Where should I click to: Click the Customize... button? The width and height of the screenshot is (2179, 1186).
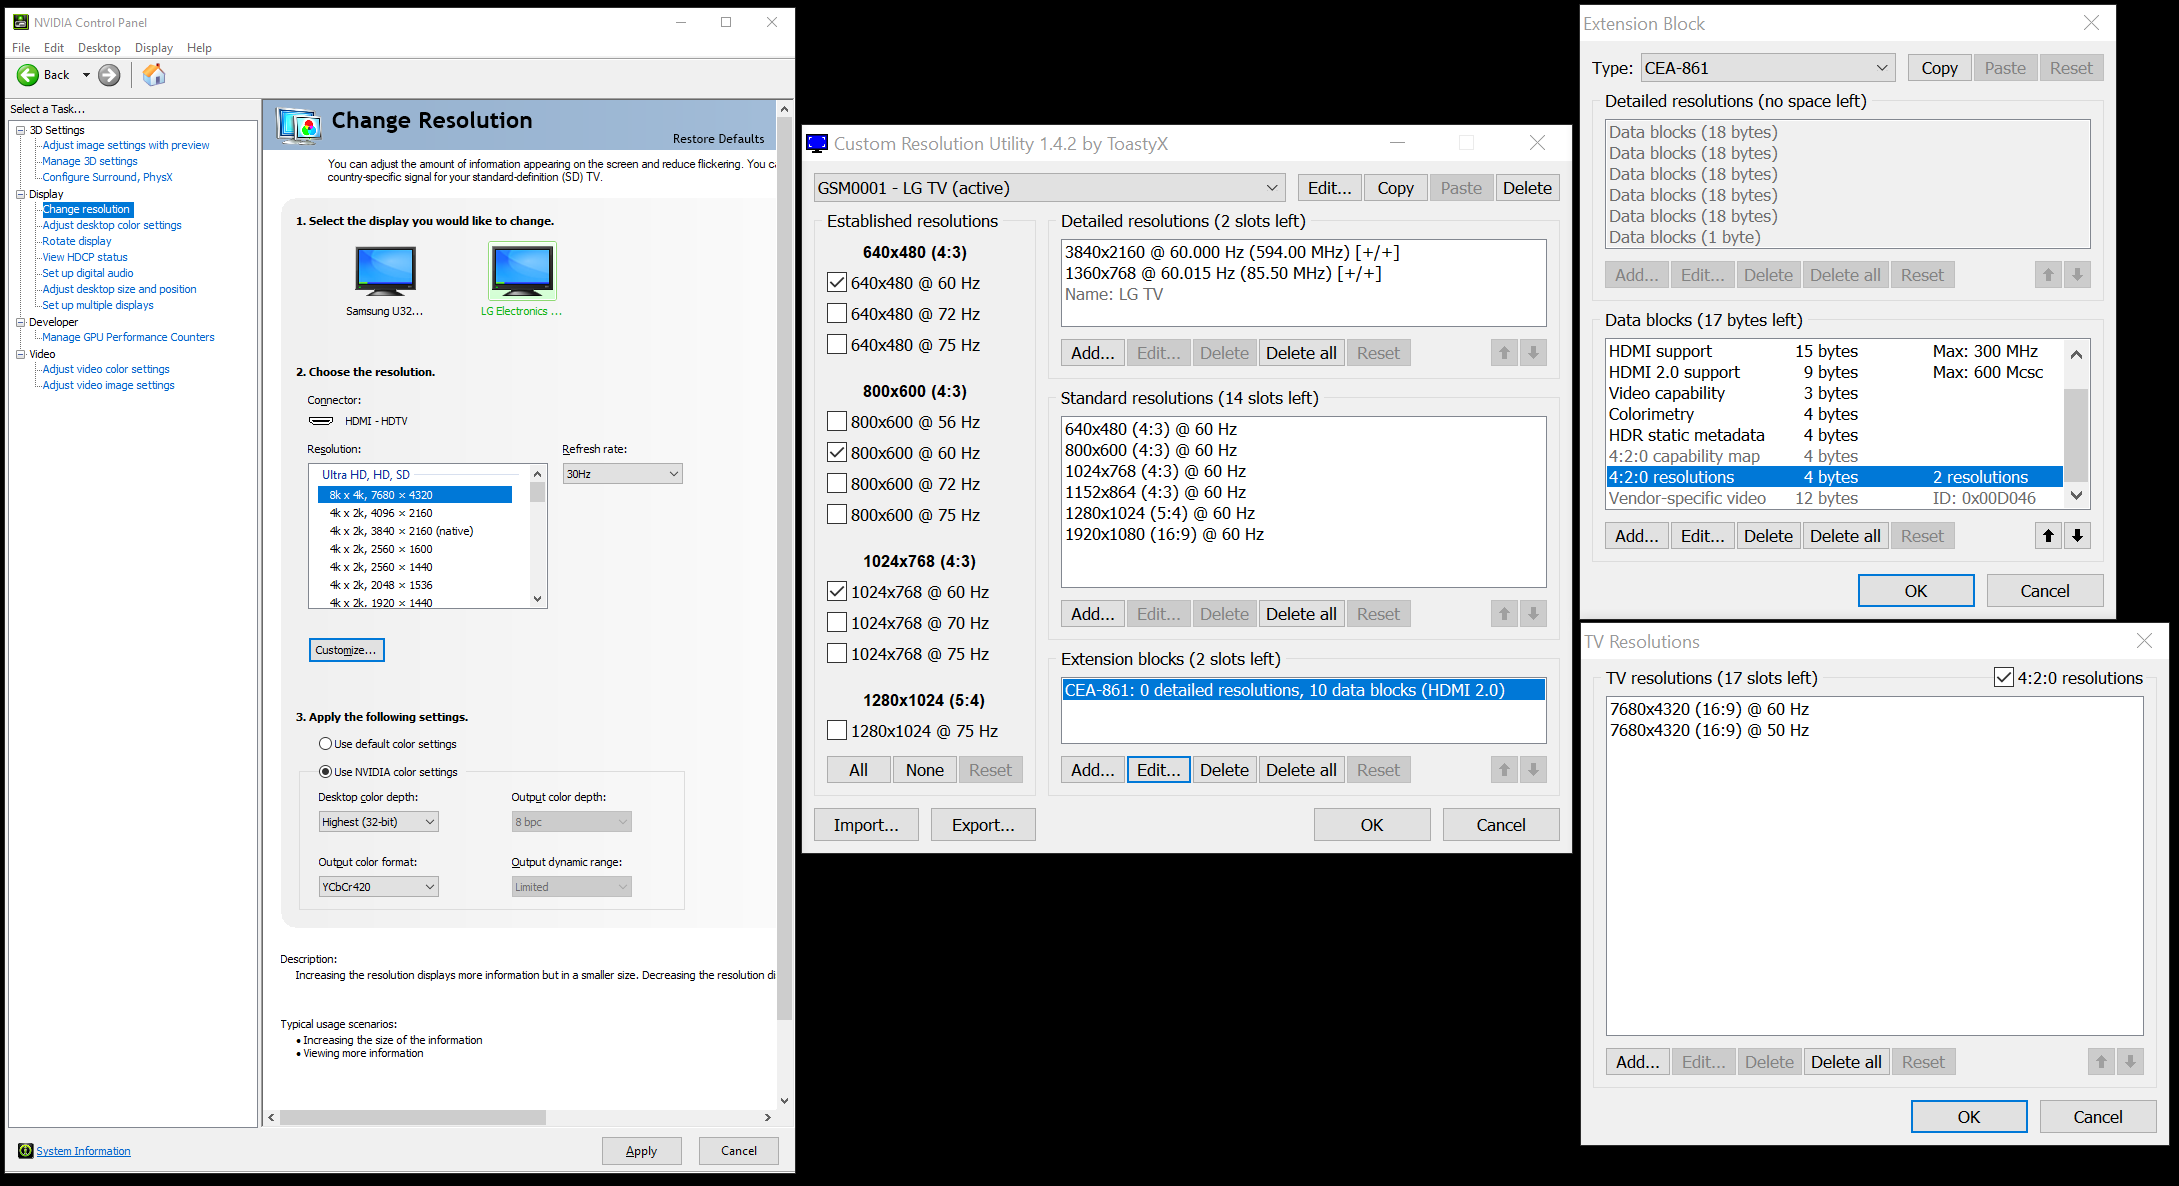(346, 650)
